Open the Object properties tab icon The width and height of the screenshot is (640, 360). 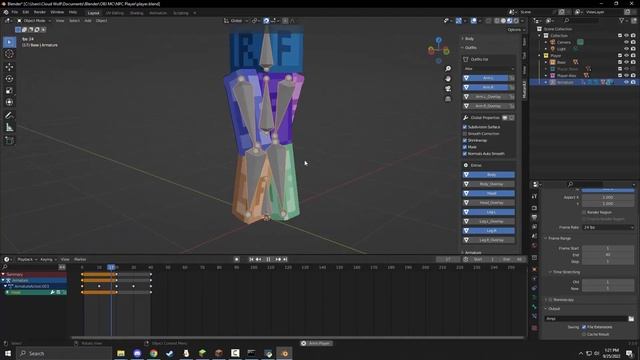[534, 269]
